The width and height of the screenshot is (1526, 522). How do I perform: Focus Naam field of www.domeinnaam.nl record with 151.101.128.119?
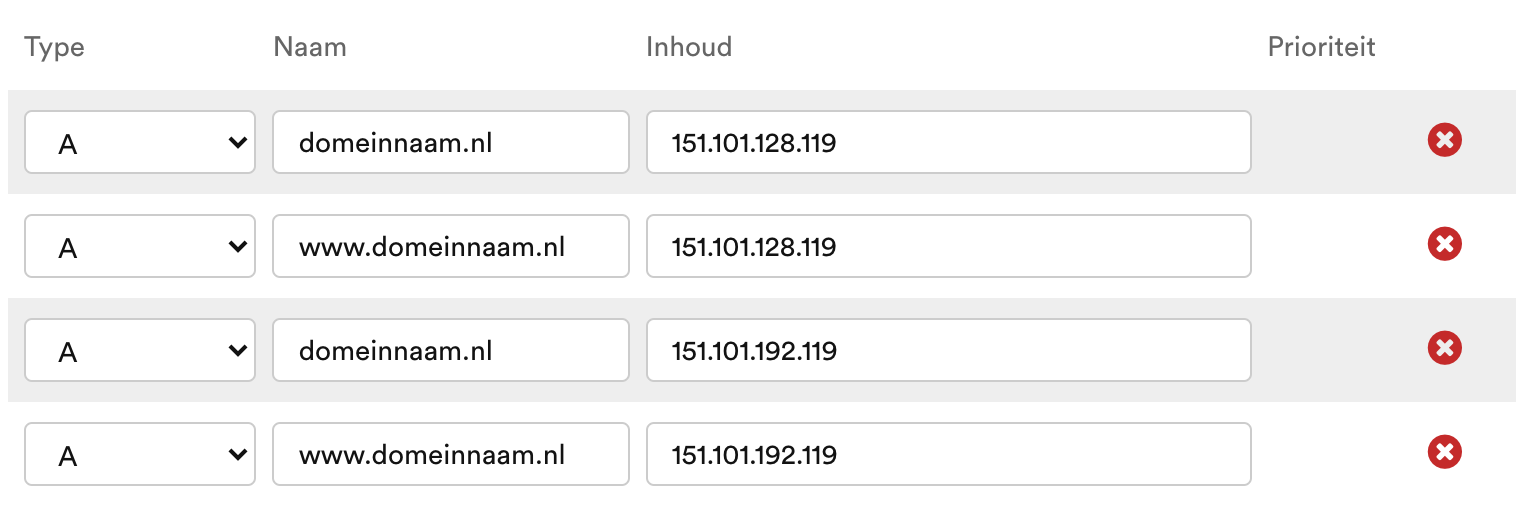click(x=450, y=246)
